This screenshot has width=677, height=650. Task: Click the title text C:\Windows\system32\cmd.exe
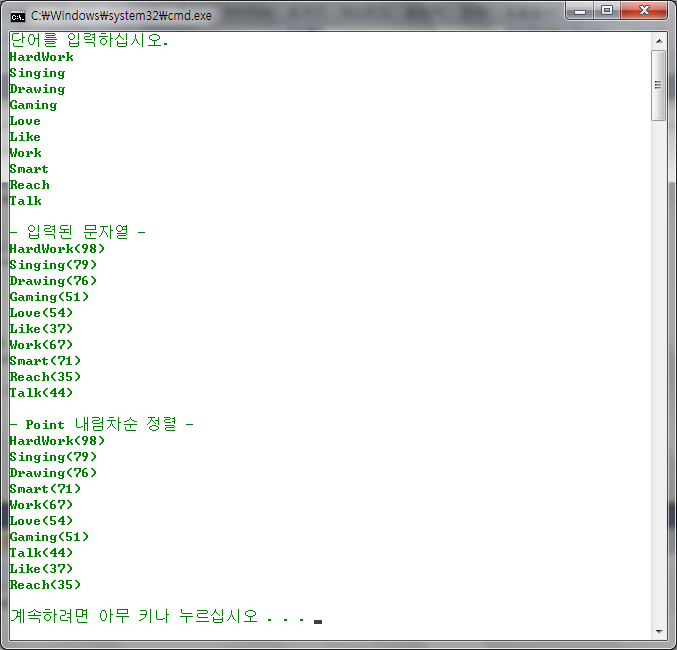121,16
